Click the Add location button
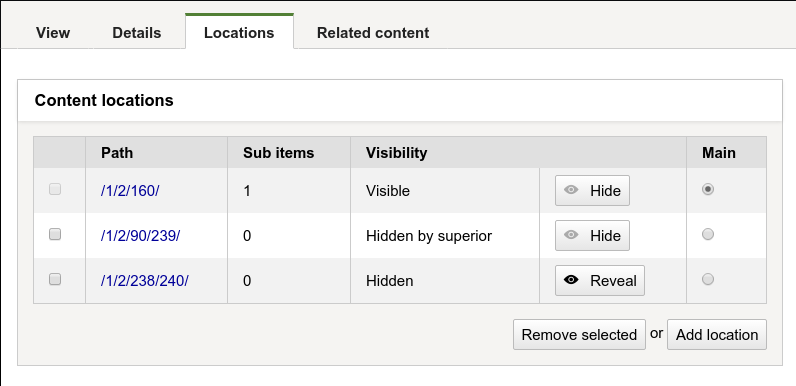The width and height of the screenshot is (796, 386). pos(717,335)
